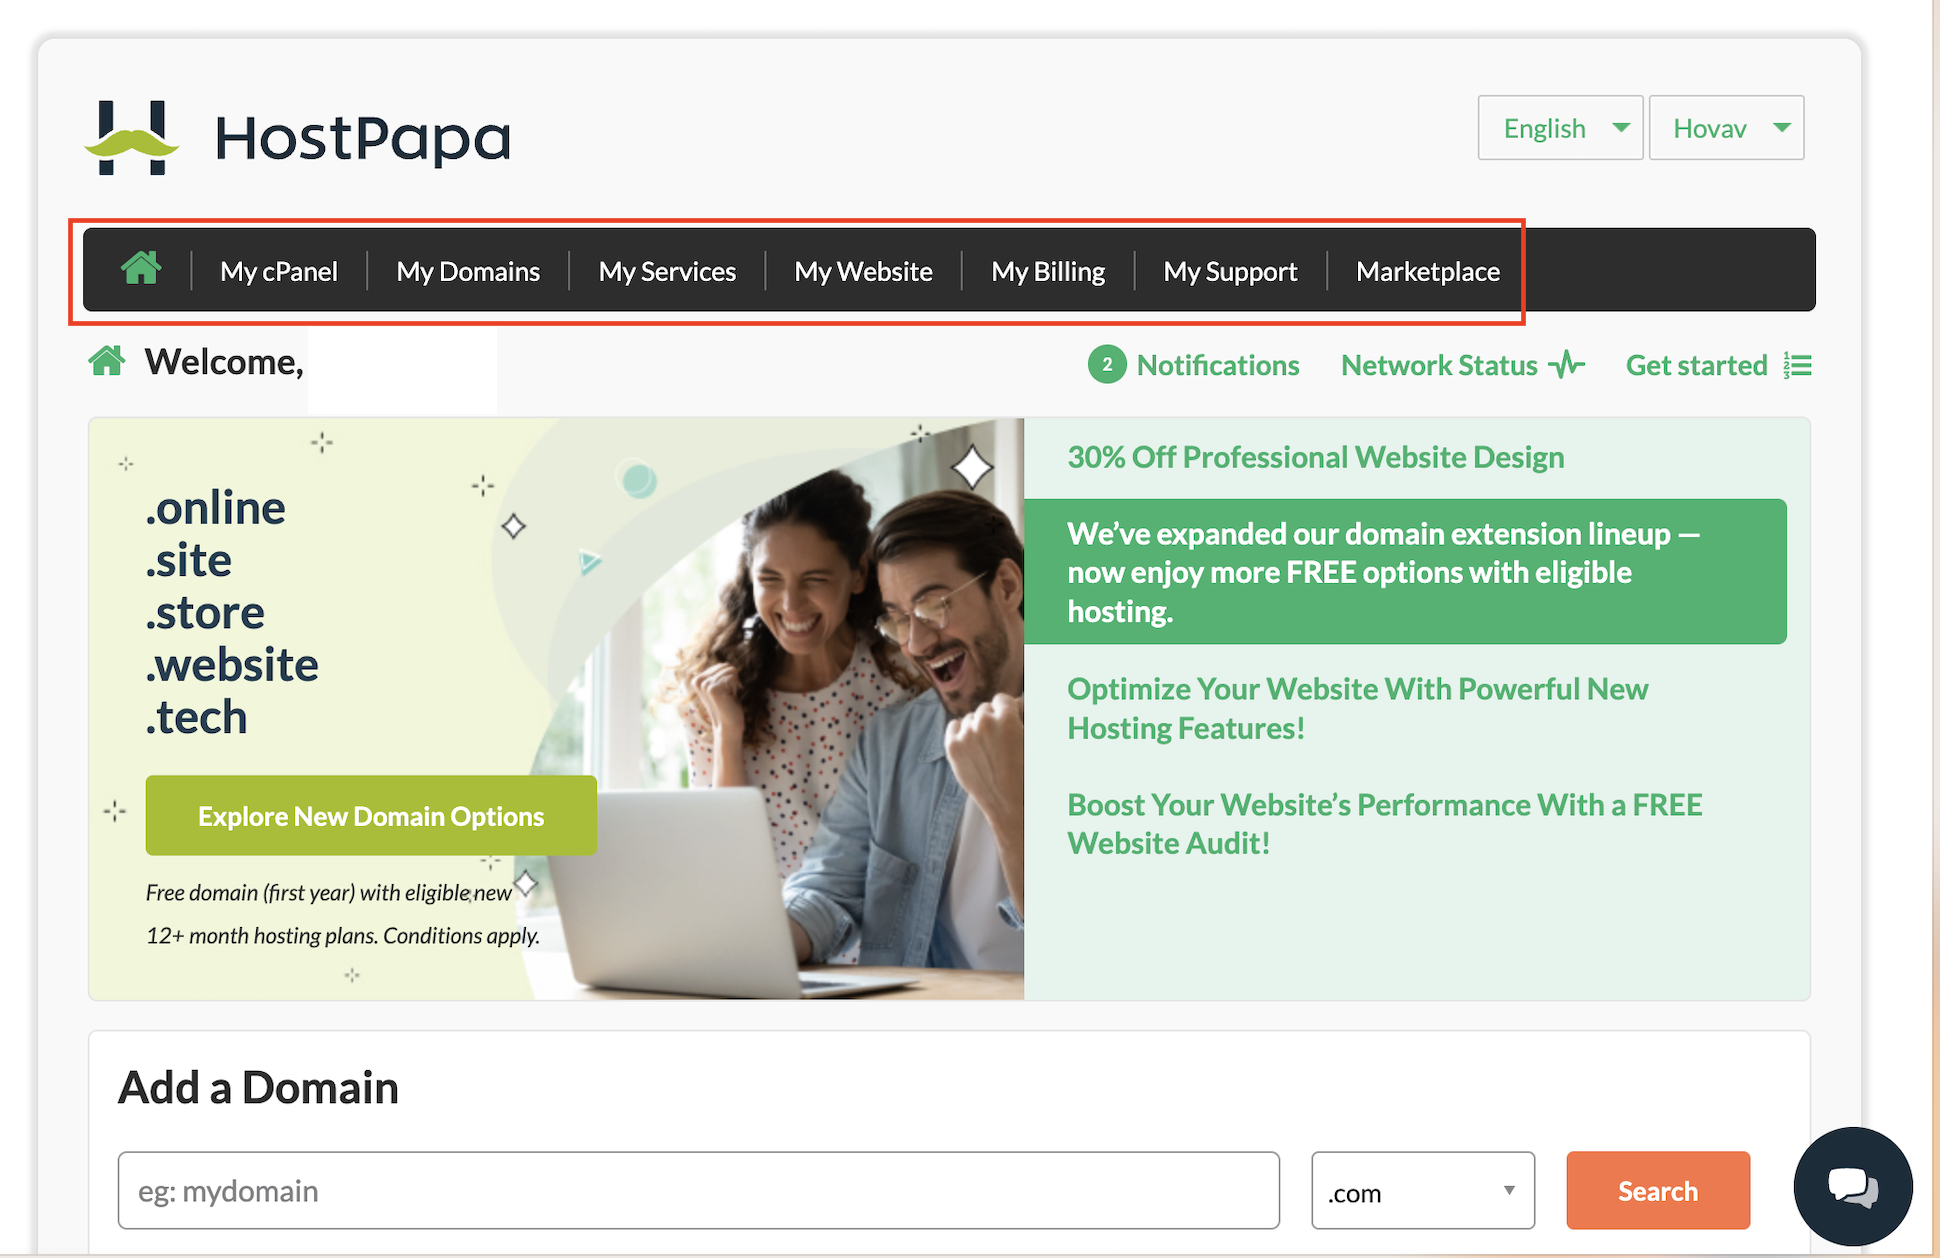
Task: Select My Services in the navigation bar
Action: click(x=667, y=271)
